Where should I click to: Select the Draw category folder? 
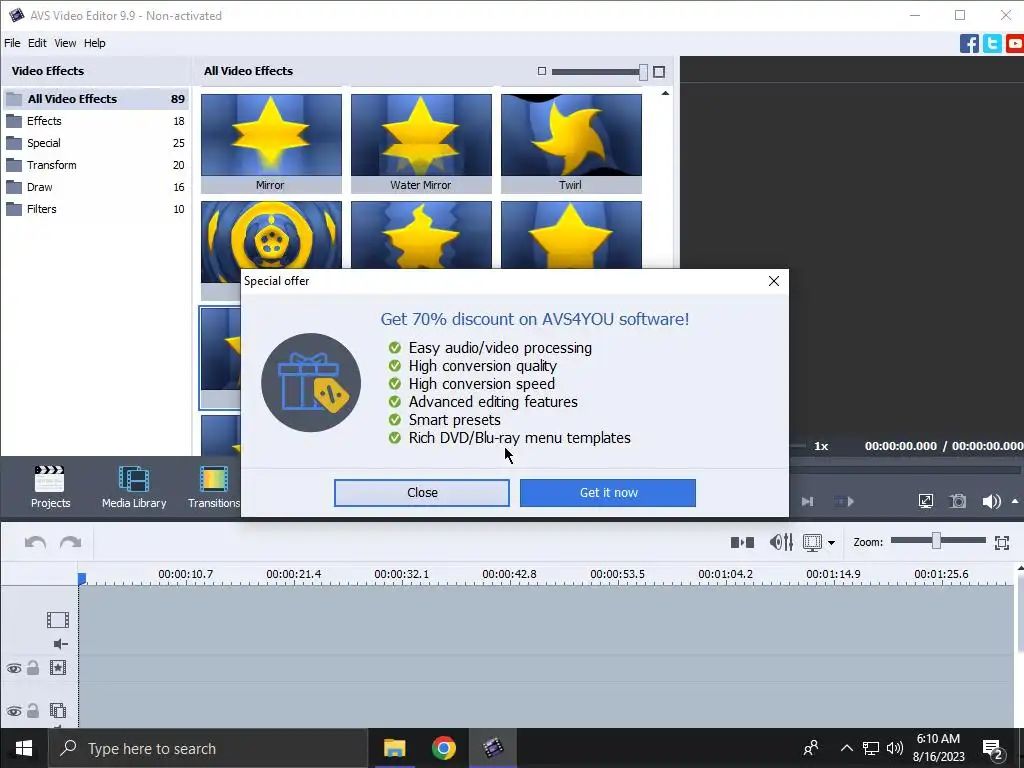pos(95,187)
